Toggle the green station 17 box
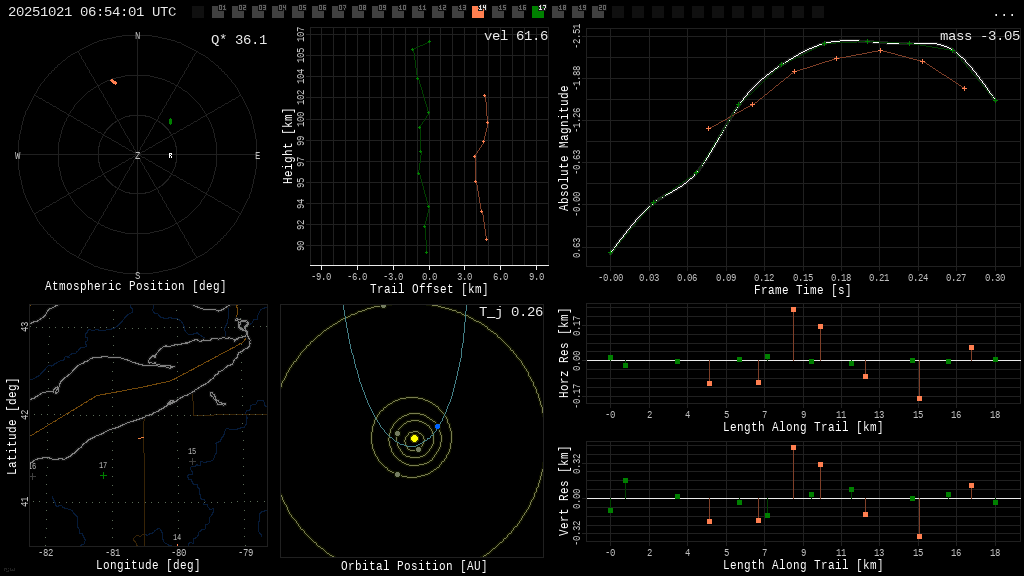The width and height of the screenshot is (1024, 576). click(538, 12)
